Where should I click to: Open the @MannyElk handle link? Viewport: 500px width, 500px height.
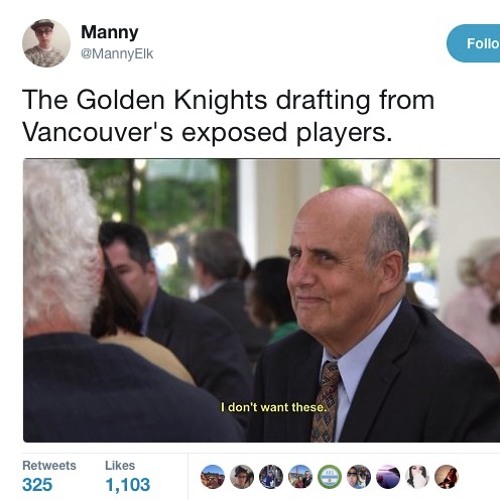[x=117, y=54]
